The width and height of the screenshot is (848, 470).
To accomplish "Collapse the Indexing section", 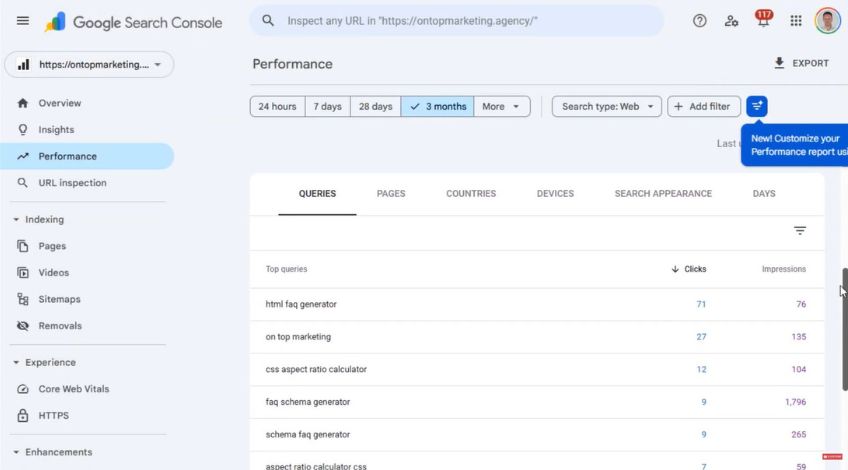I will click(x=16, y=220).
